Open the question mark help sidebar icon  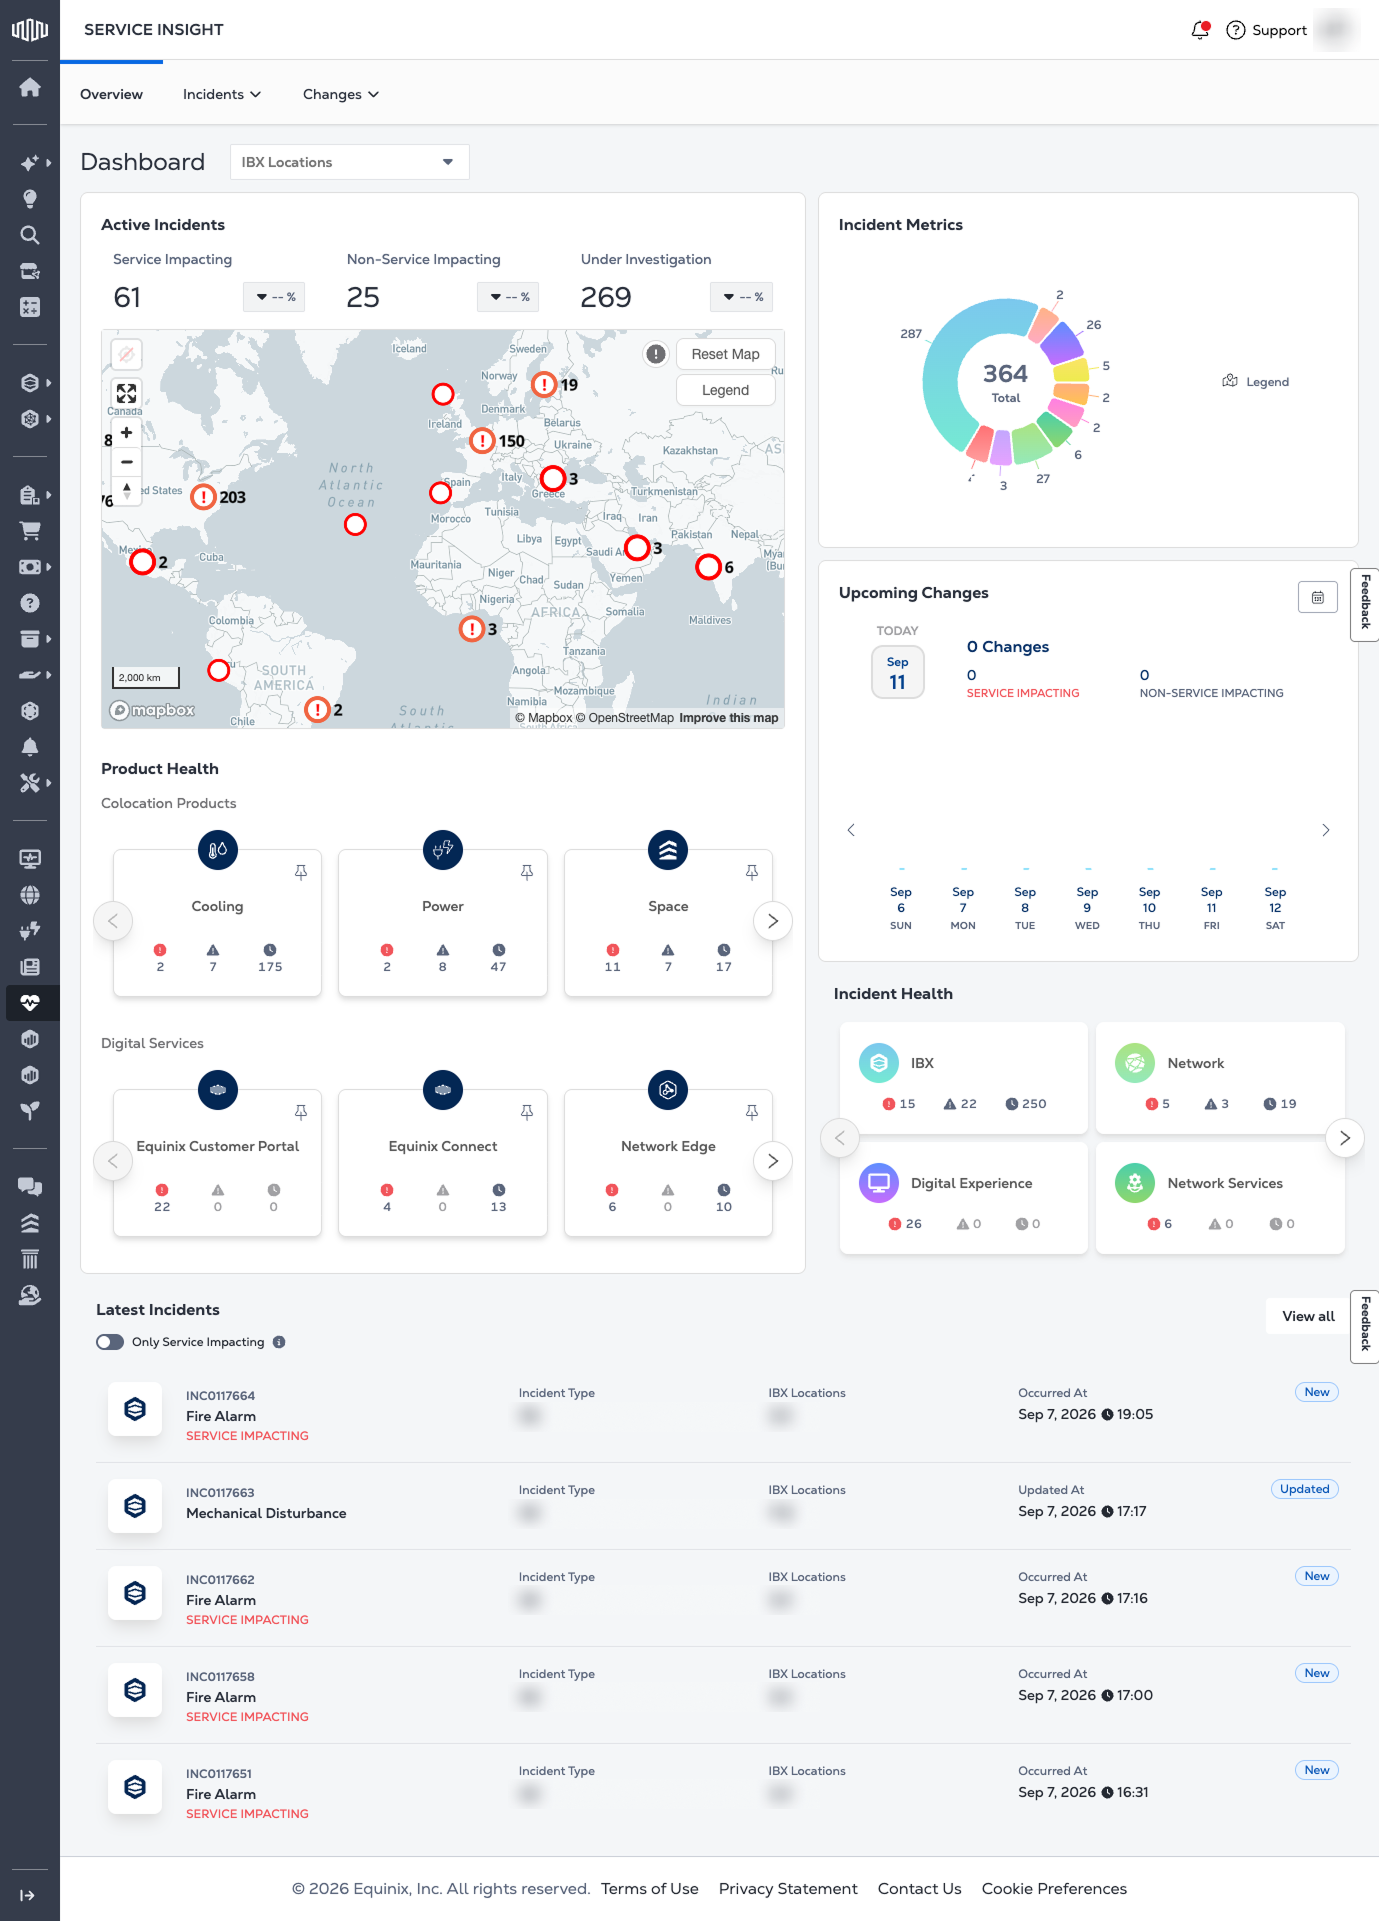click(x=30, y=603)
